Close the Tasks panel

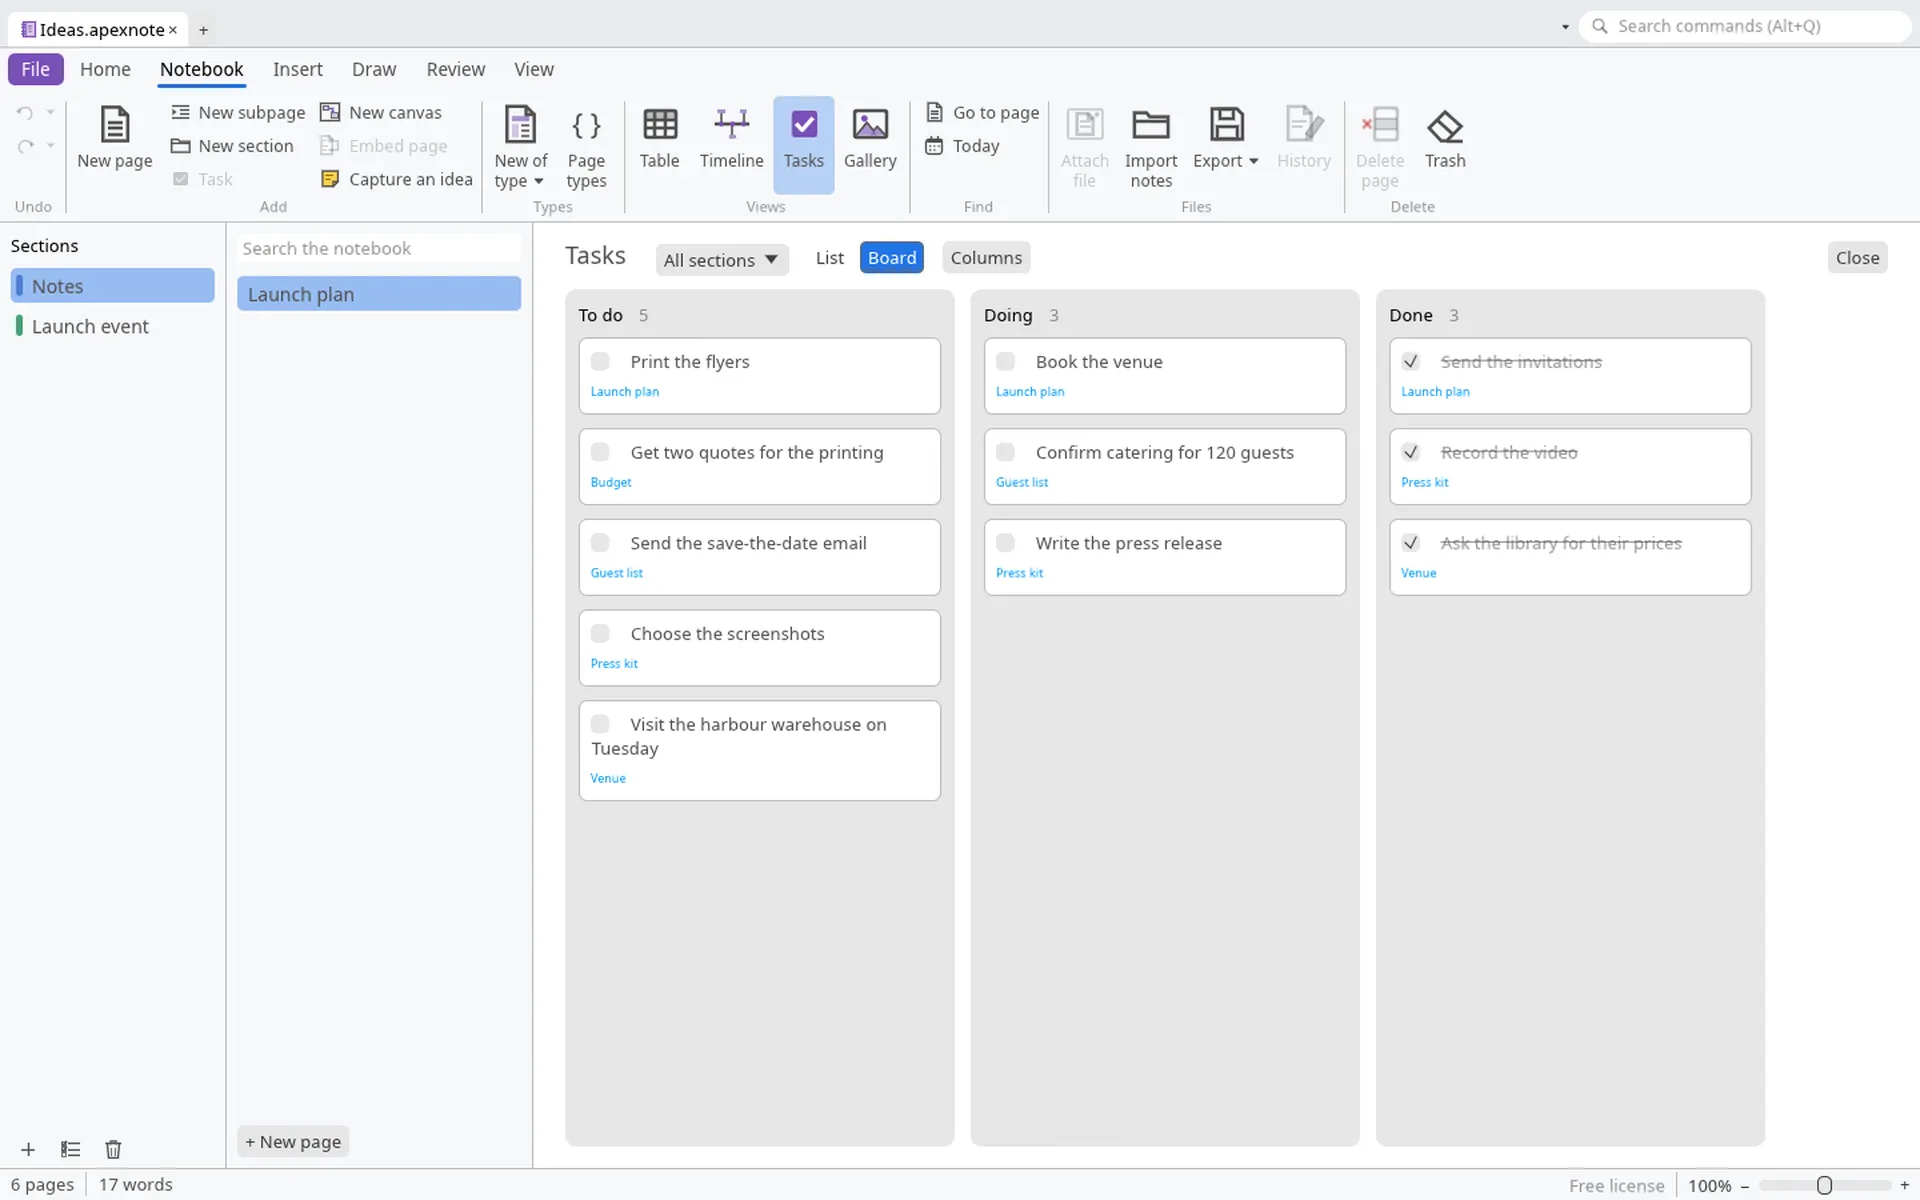pyautogui.click(x=1857, y=258)
